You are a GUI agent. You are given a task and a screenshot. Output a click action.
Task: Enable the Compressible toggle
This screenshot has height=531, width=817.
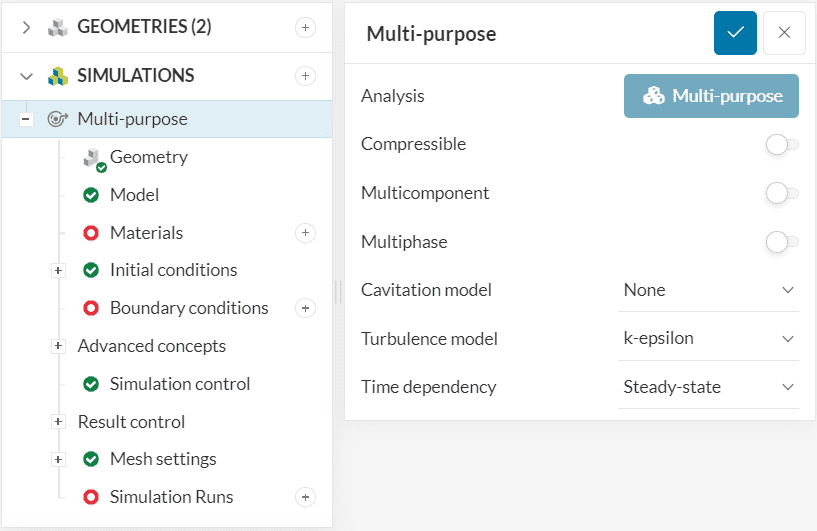pyautogui.click(x=781, y=145)
